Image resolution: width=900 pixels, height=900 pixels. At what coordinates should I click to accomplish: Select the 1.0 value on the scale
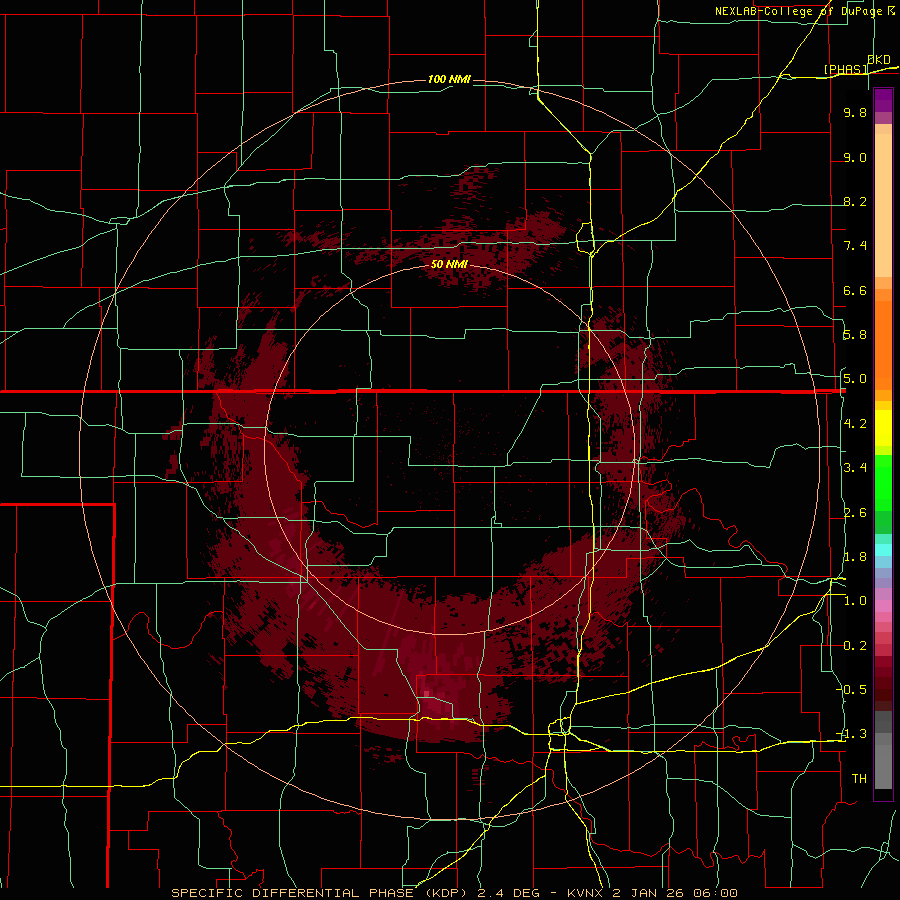tap(855, 602)
